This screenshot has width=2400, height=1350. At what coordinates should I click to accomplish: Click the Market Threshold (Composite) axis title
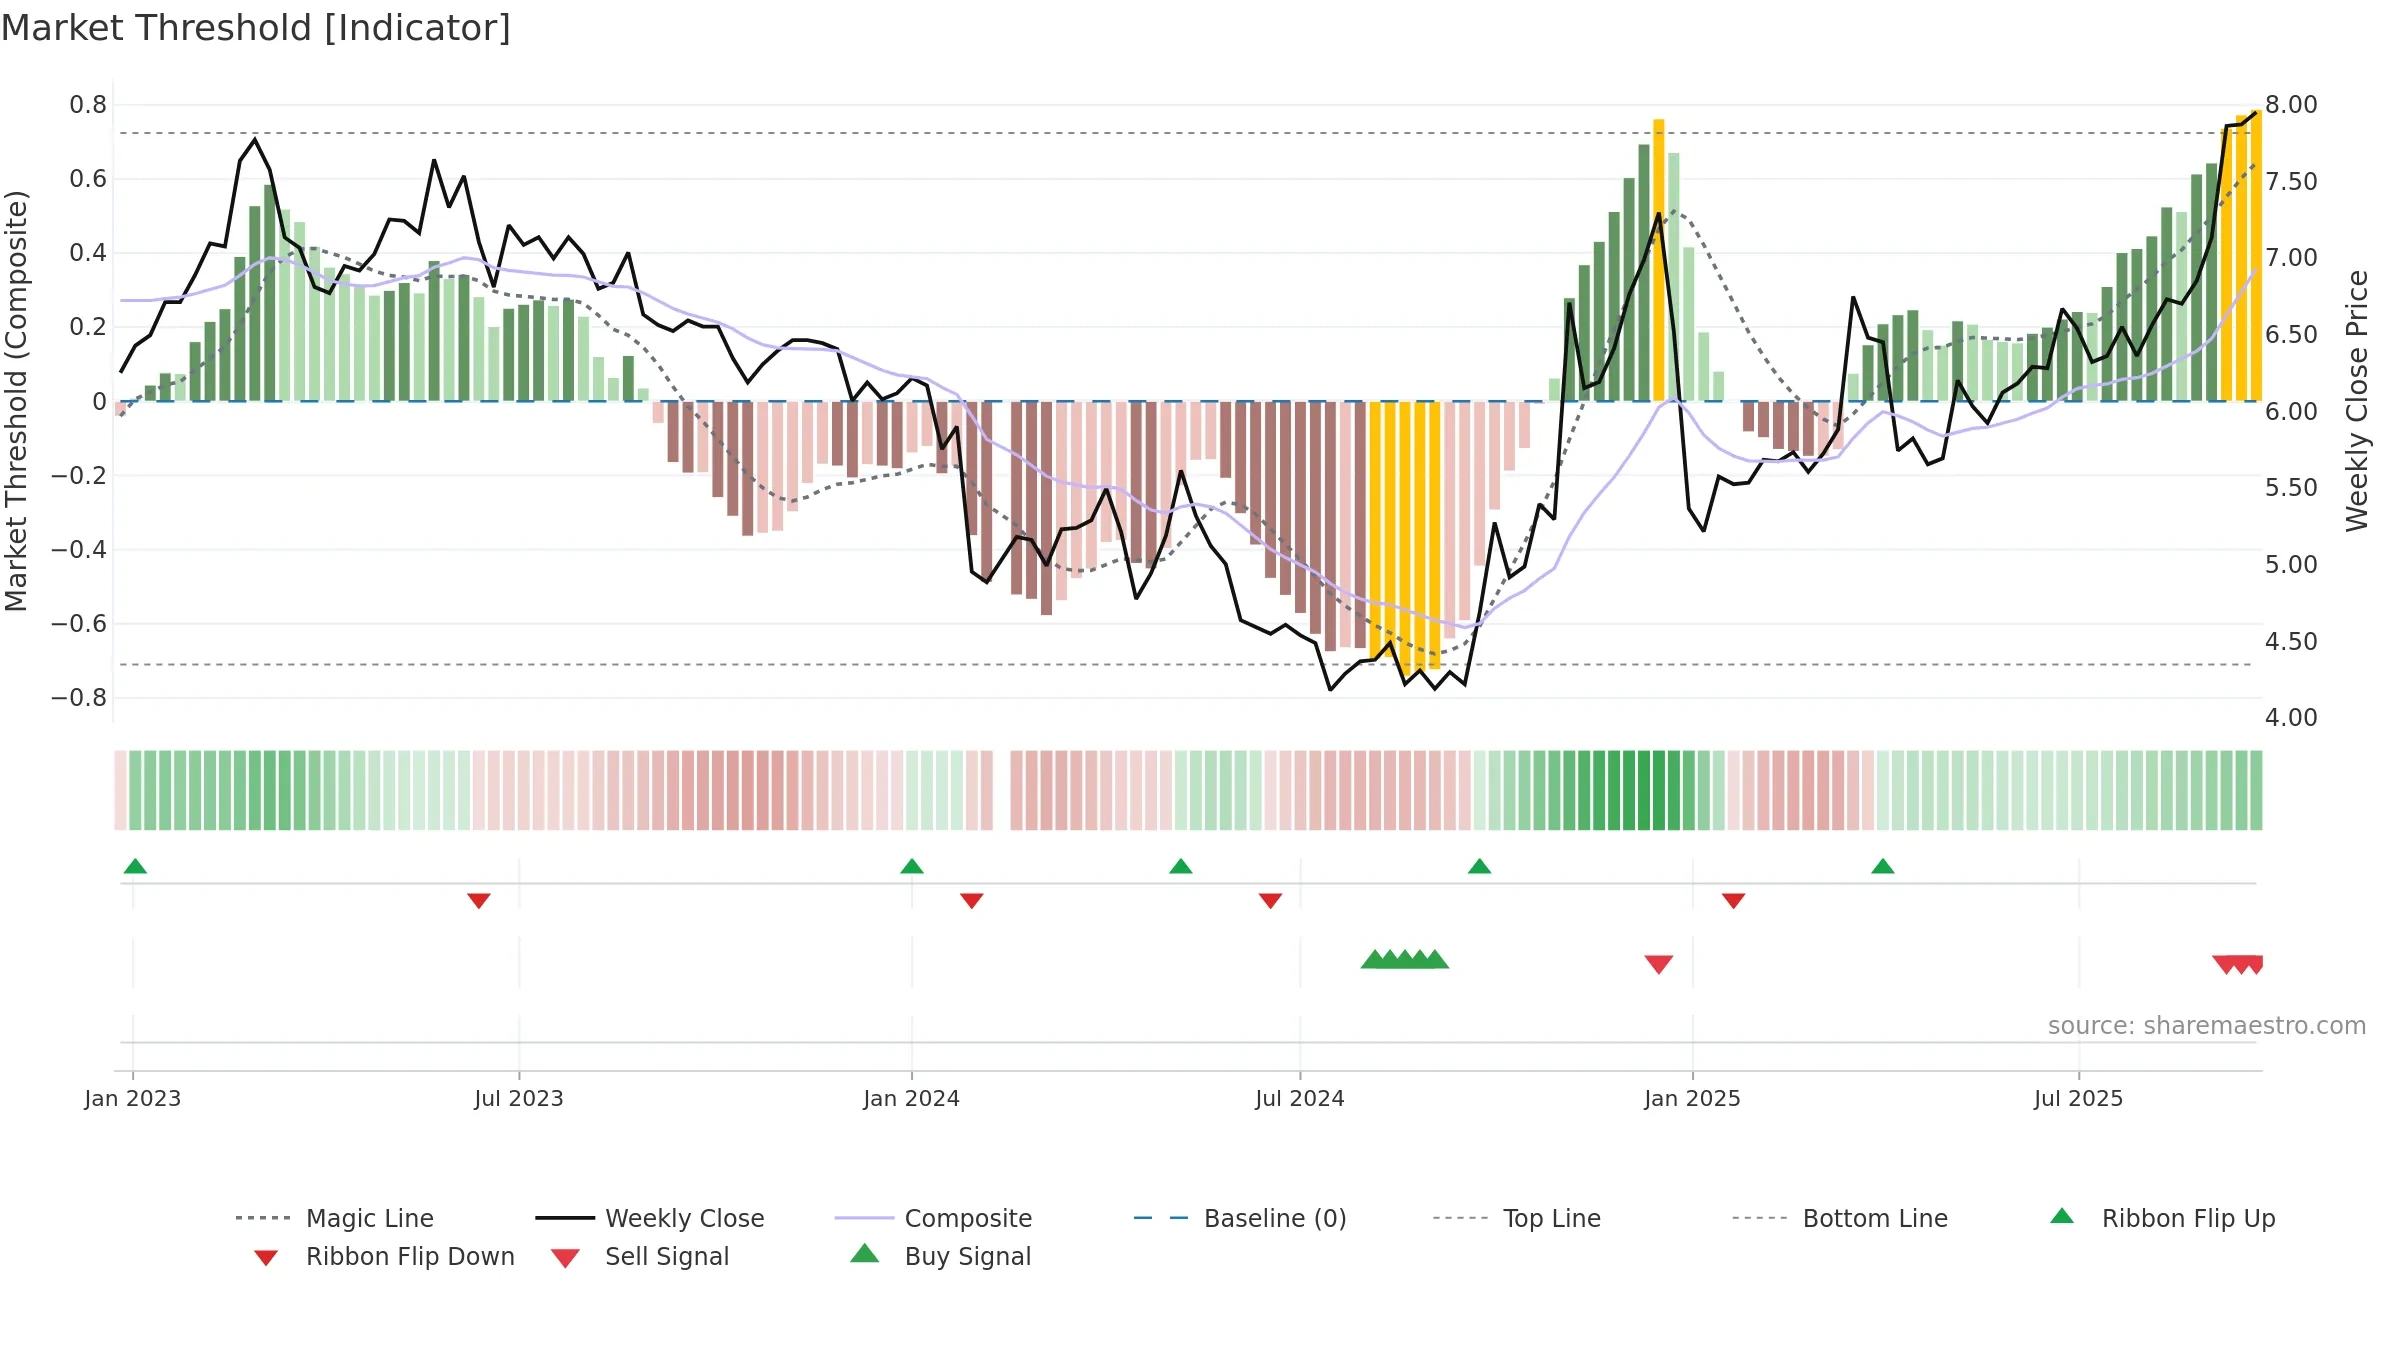[16, 400]
